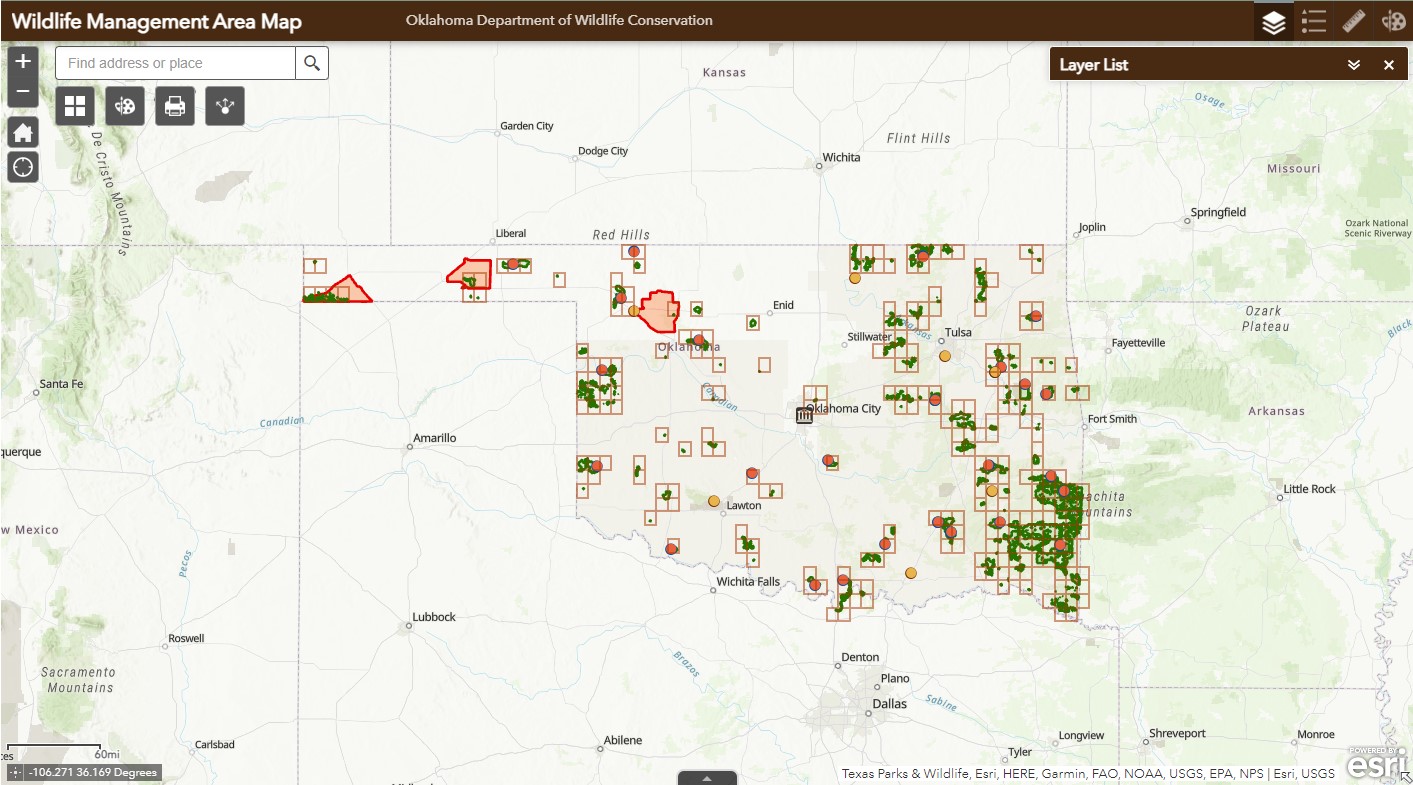Collapse the Layer List panel
The height and width of the screenshot is (785, 1413).
tap(1354, 65)
